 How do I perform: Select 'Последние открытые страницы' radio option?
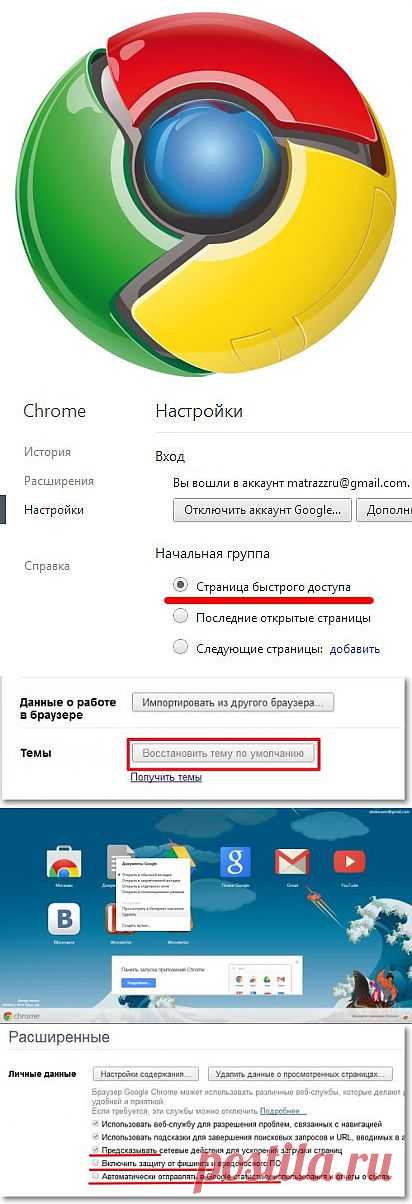pos(181,617)
